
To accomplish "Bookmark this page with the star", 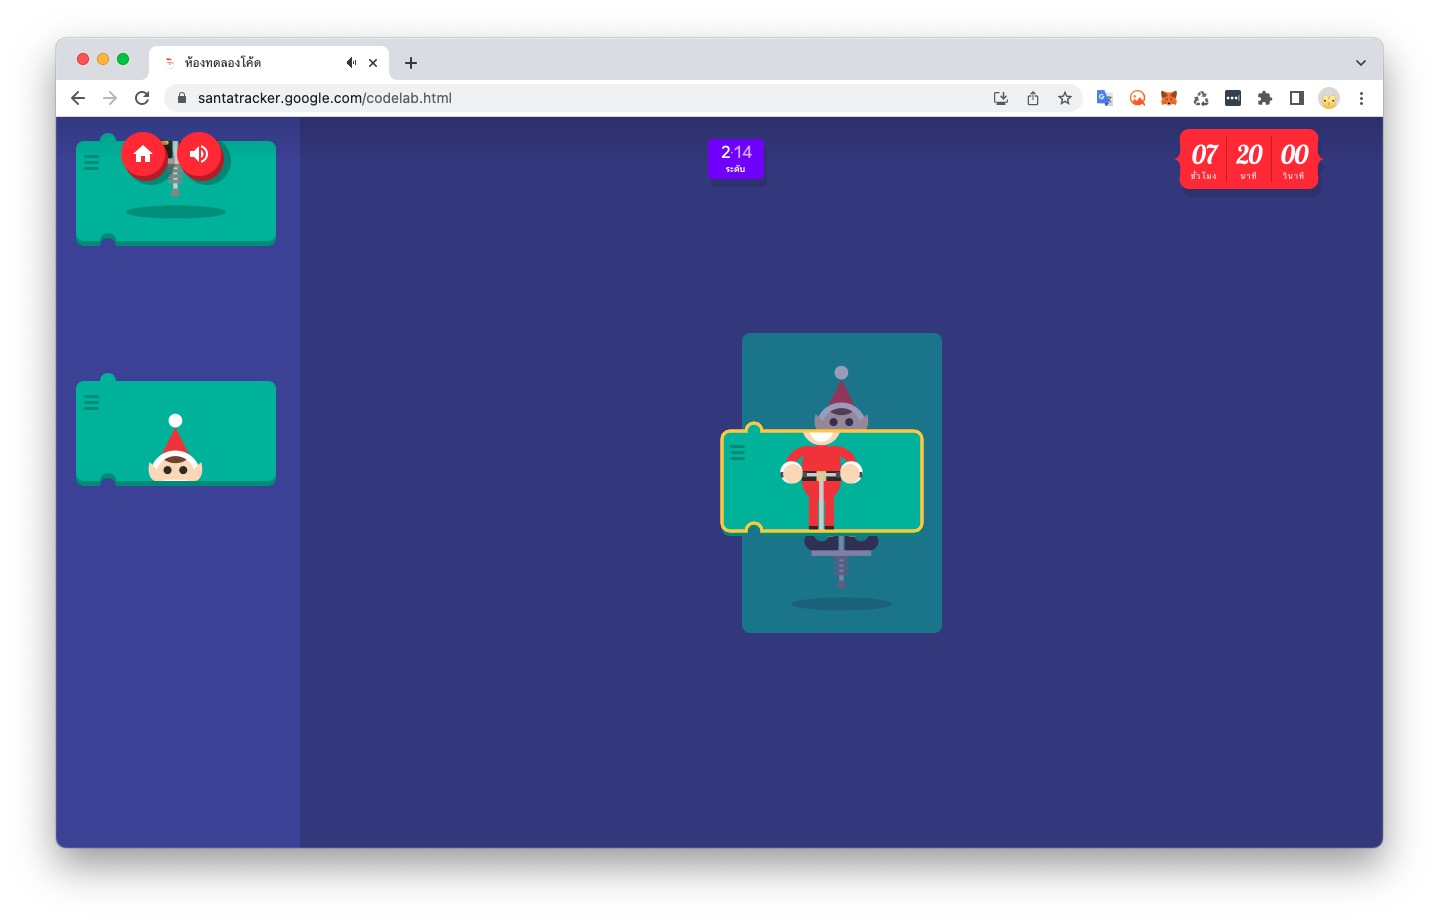I will tap(1064, 98).
